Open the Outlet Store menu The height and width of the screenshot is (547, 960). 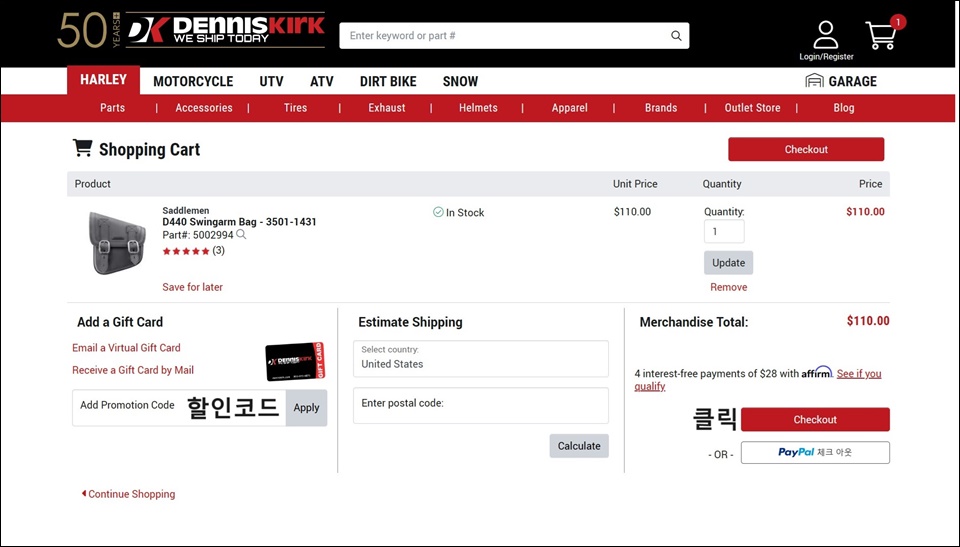[x=752, y=108]
